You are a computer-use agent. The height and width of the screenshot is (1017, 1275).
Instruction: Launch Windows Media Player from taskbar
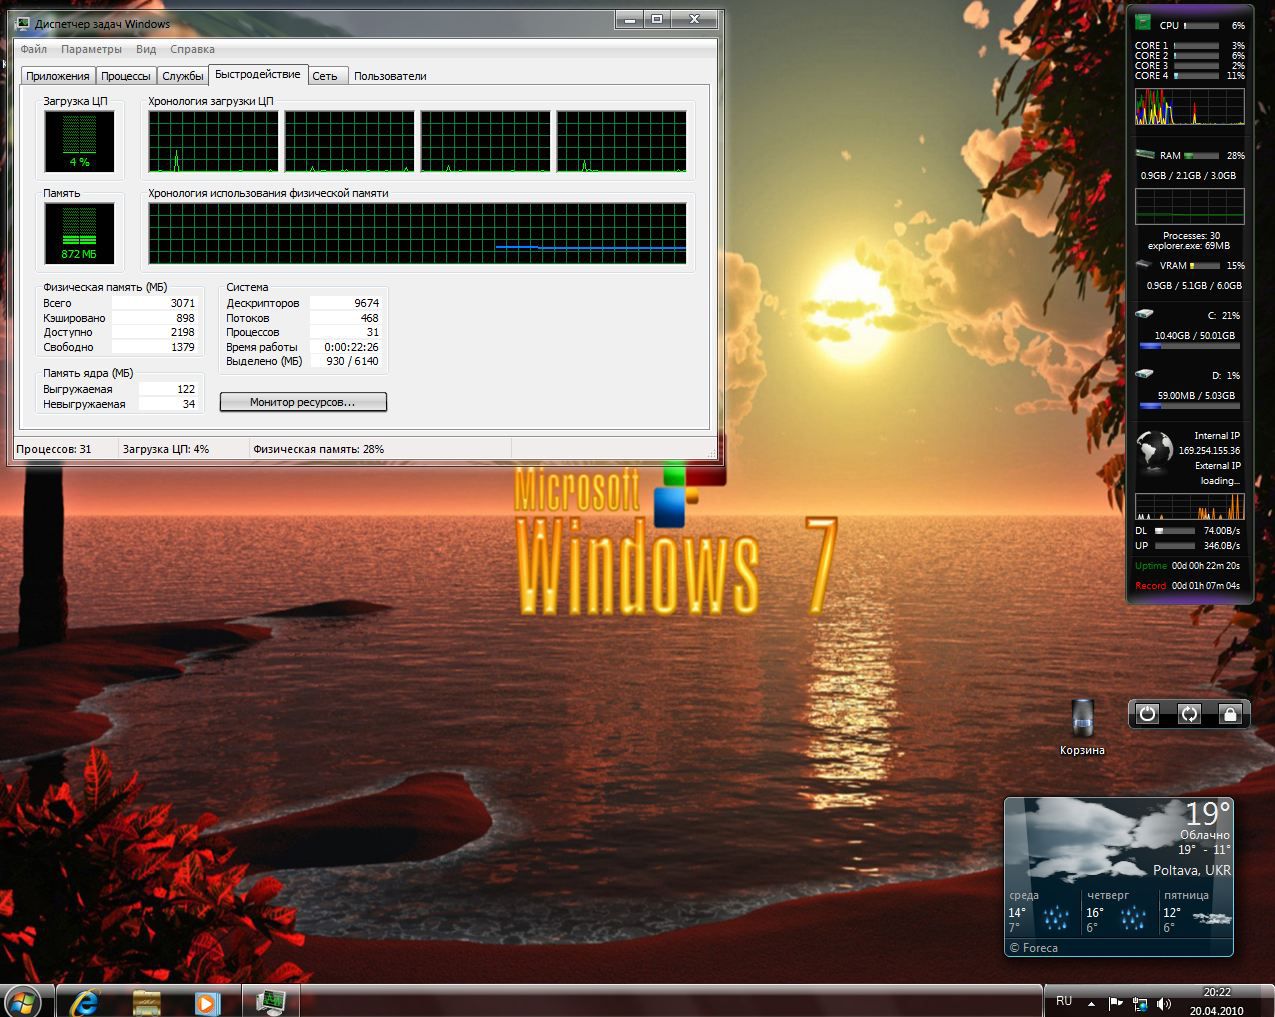tap(206, 1002)
